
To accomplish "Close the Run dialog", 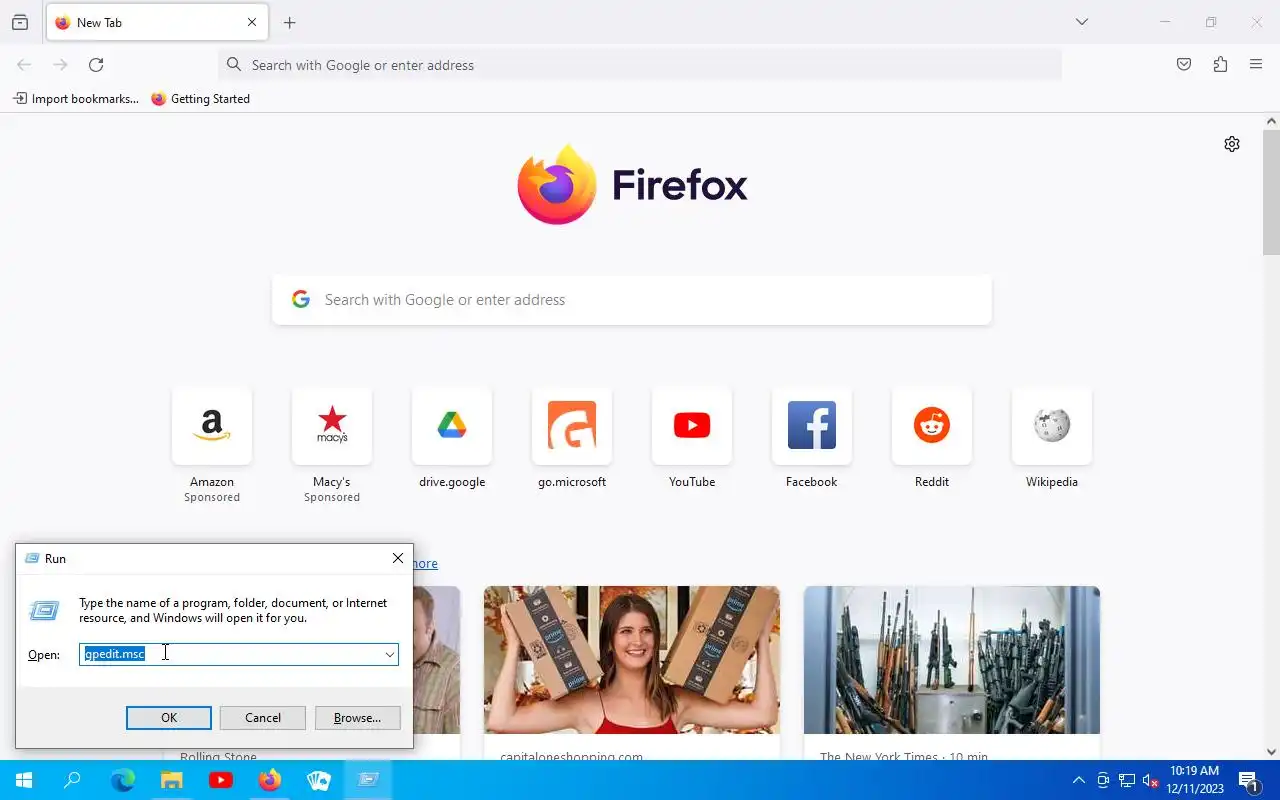I will click(x=397, y=559).
